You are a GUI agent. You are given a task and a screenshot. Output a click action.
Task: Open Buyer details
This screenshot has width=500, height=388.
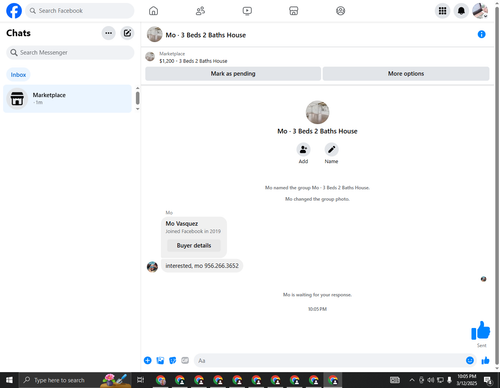194,246
